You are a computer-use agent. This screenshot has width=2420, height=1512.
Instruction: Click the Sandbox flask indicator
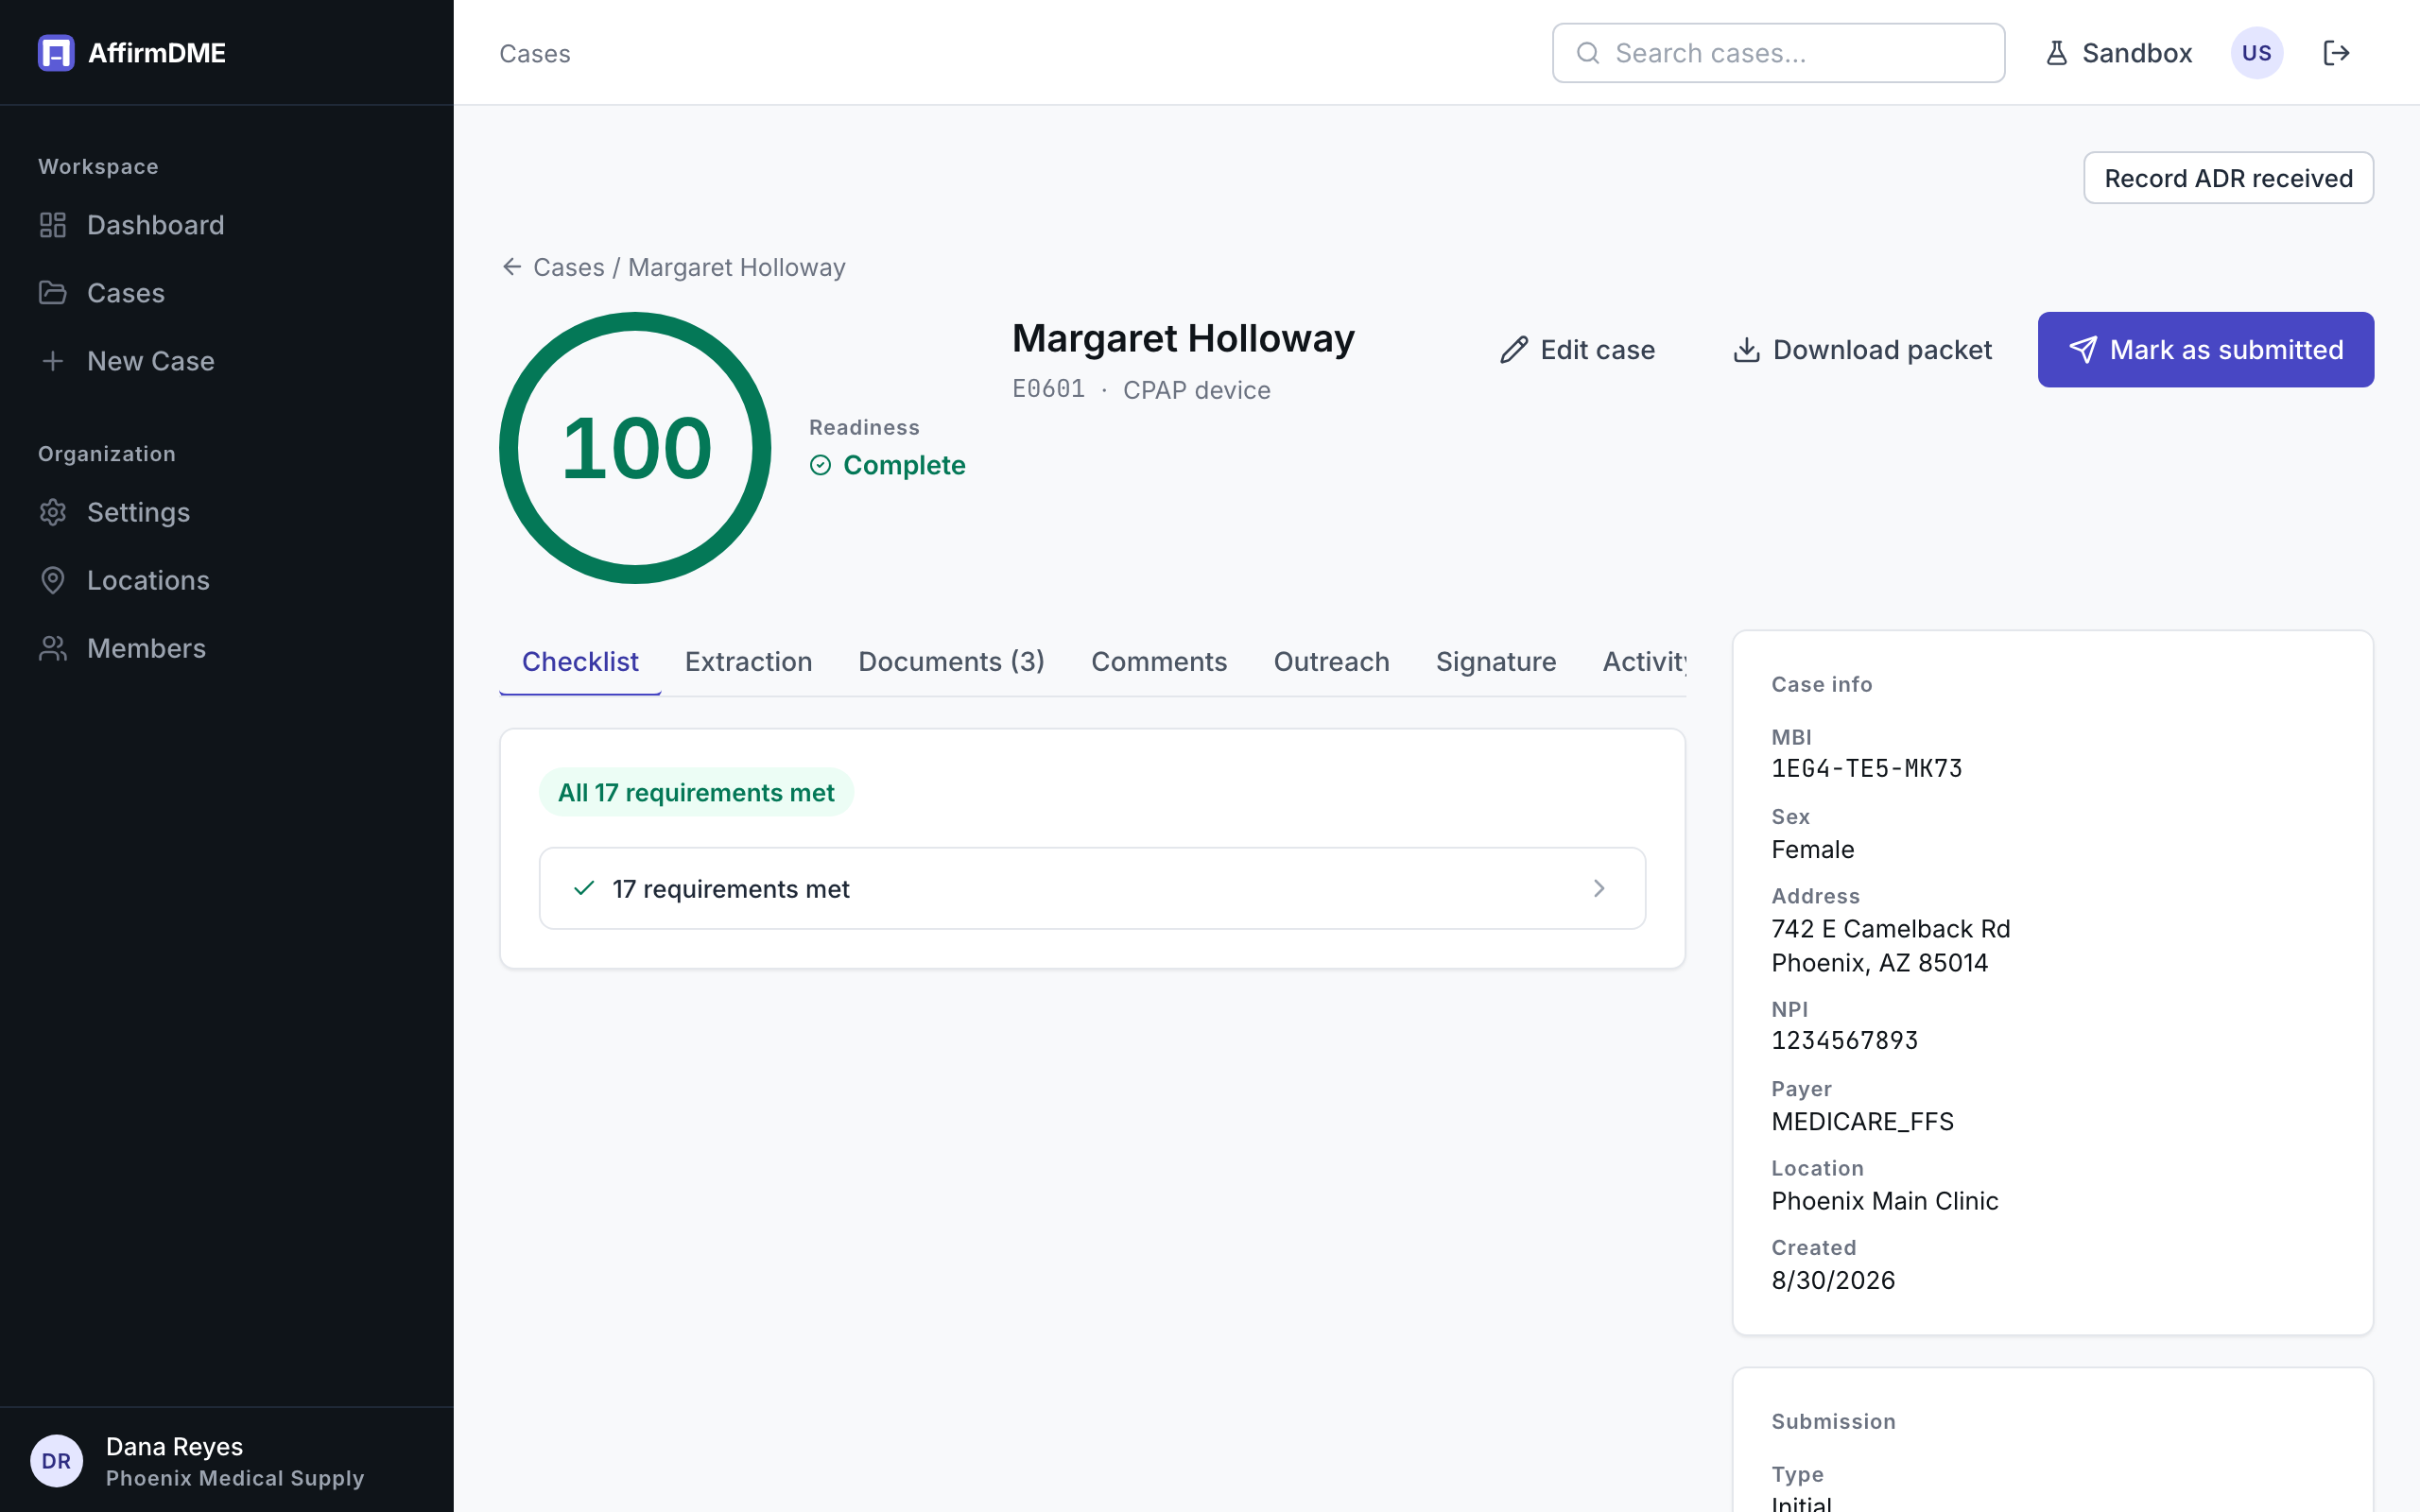click(2119, 53)
